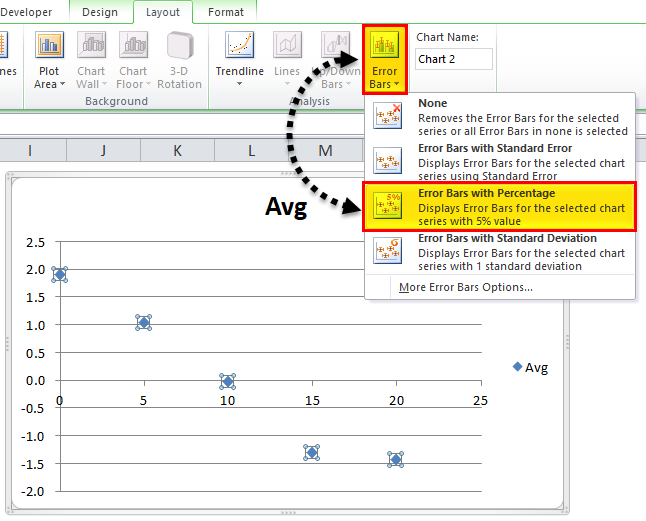Click the Chart Floor icon
646x521 pixels.
coord(133,44)
